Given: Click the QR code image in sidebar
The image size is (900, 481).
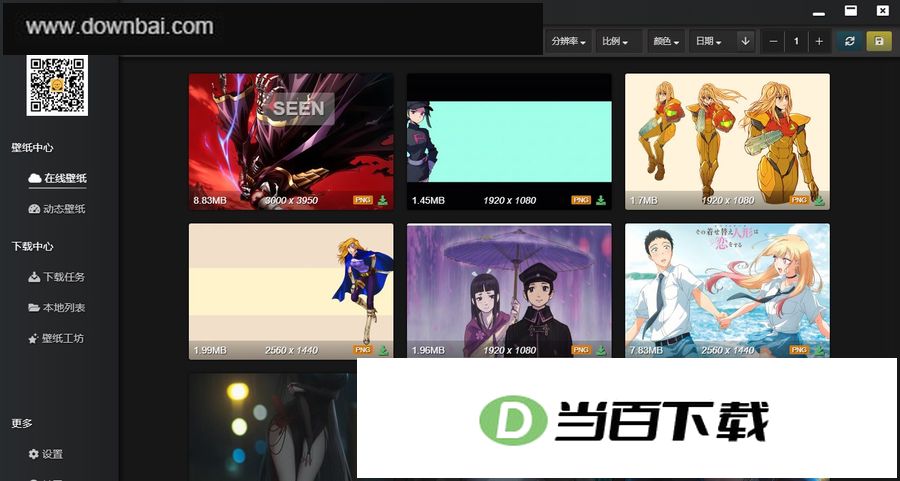Looking at the screenshot, I should (x=57, y=85).
